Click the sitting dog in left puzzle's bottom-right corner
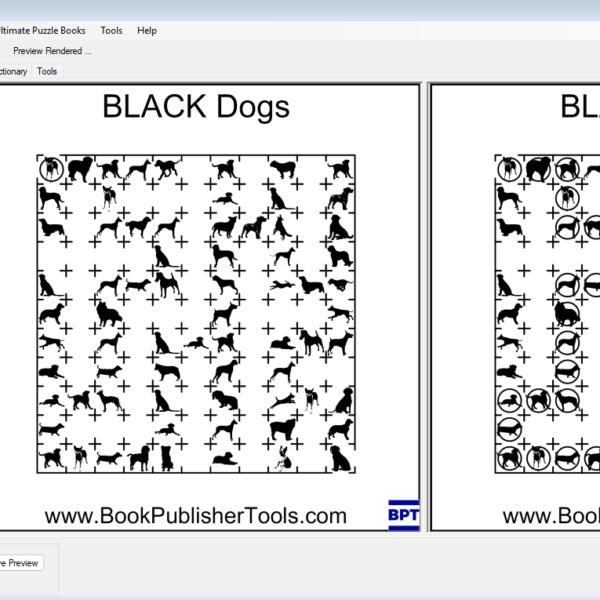600x600 pixels. [340, 458]
